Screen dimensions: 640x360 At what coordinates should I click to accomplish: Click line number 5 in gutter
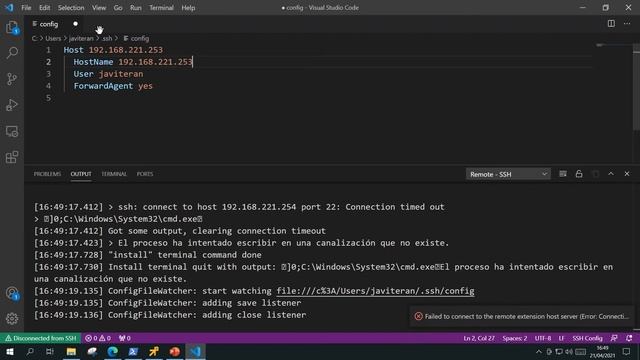coord(48,98)
